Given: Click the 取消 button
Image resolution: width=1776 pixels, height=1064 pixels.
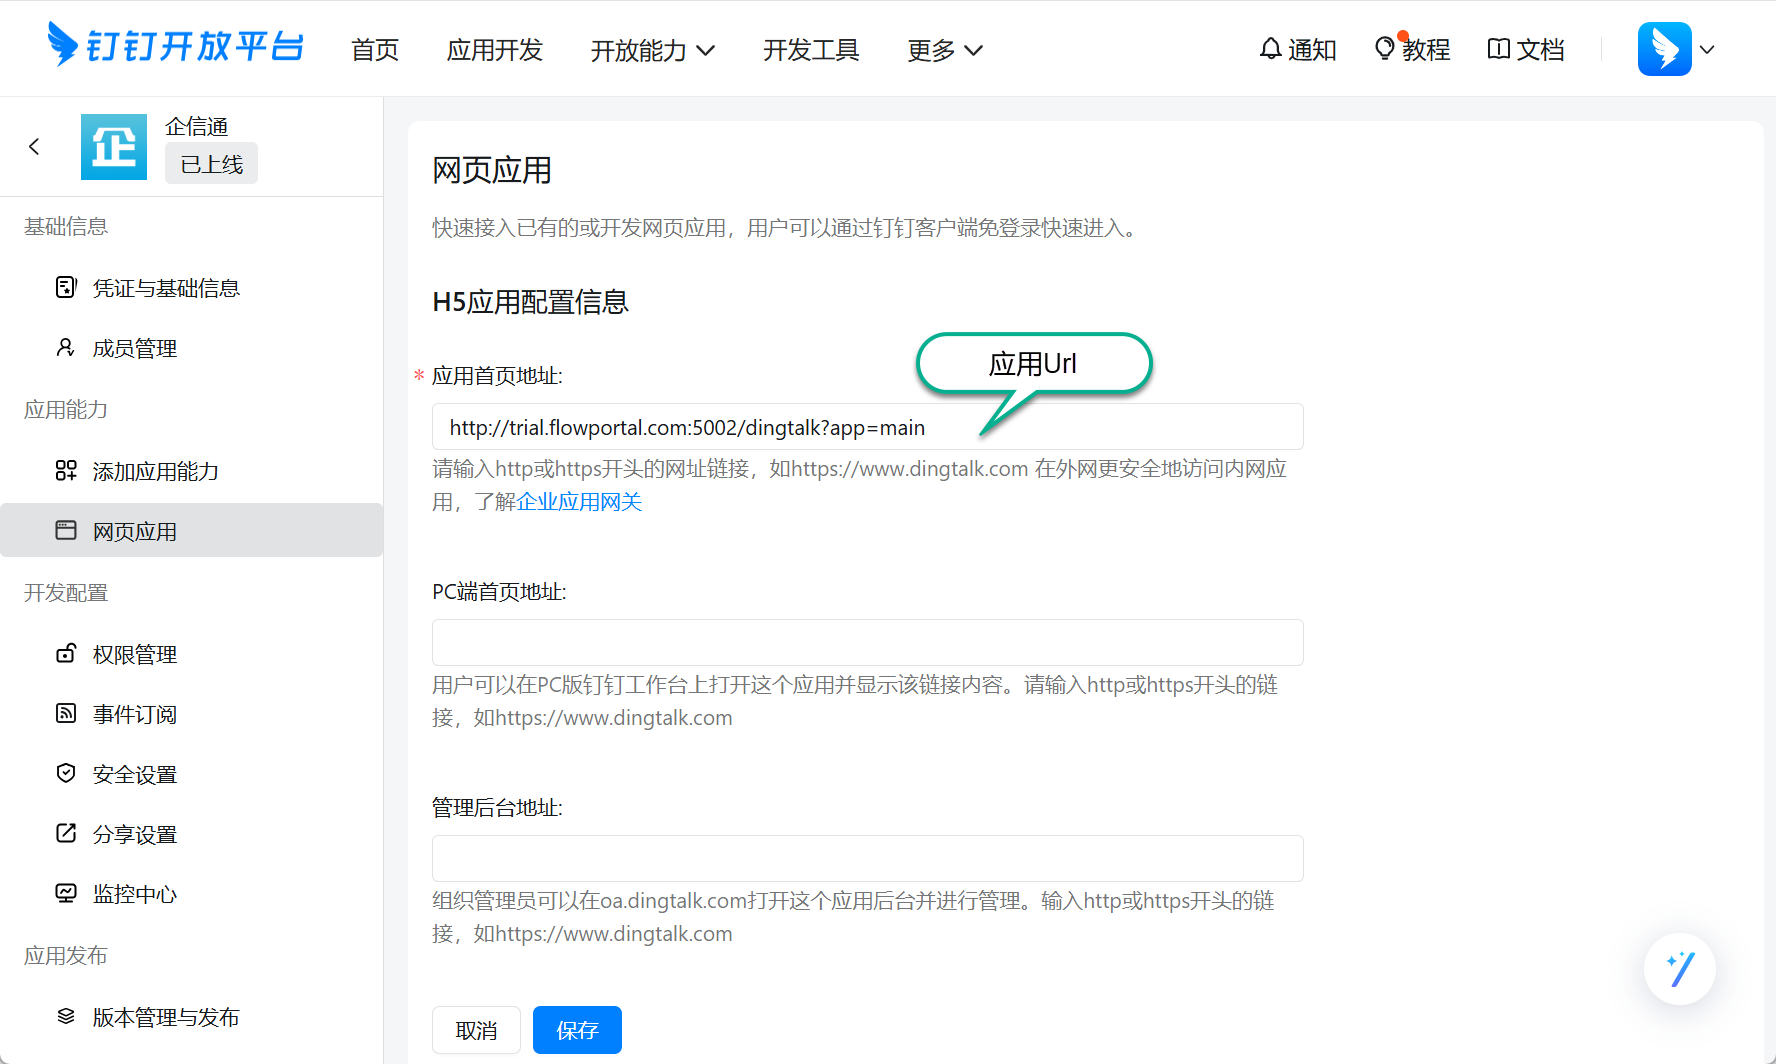Looking at the screenshot, I should click(x=476, y=1030).
